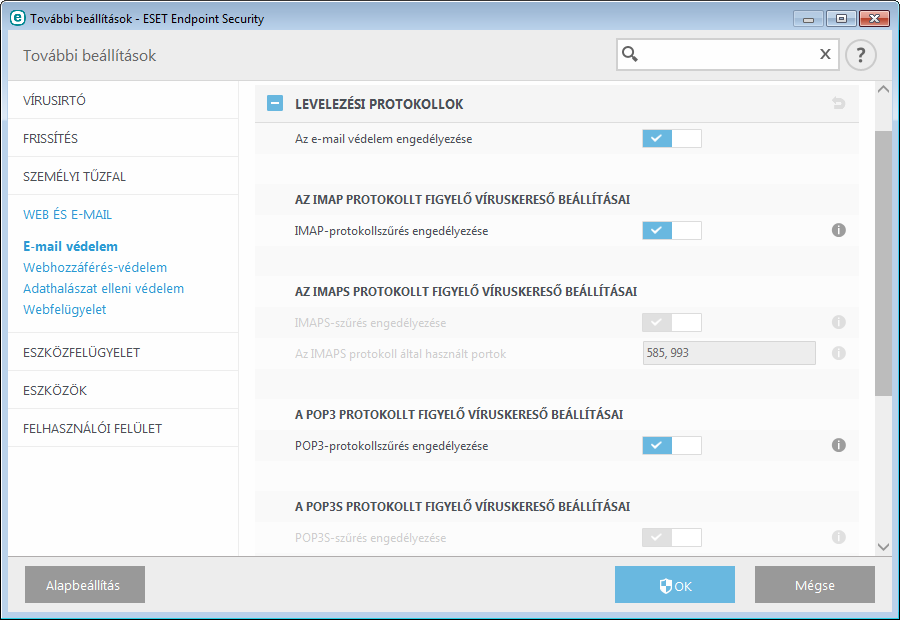
Task: Click inside the search input field
Action: click(728, 55)
